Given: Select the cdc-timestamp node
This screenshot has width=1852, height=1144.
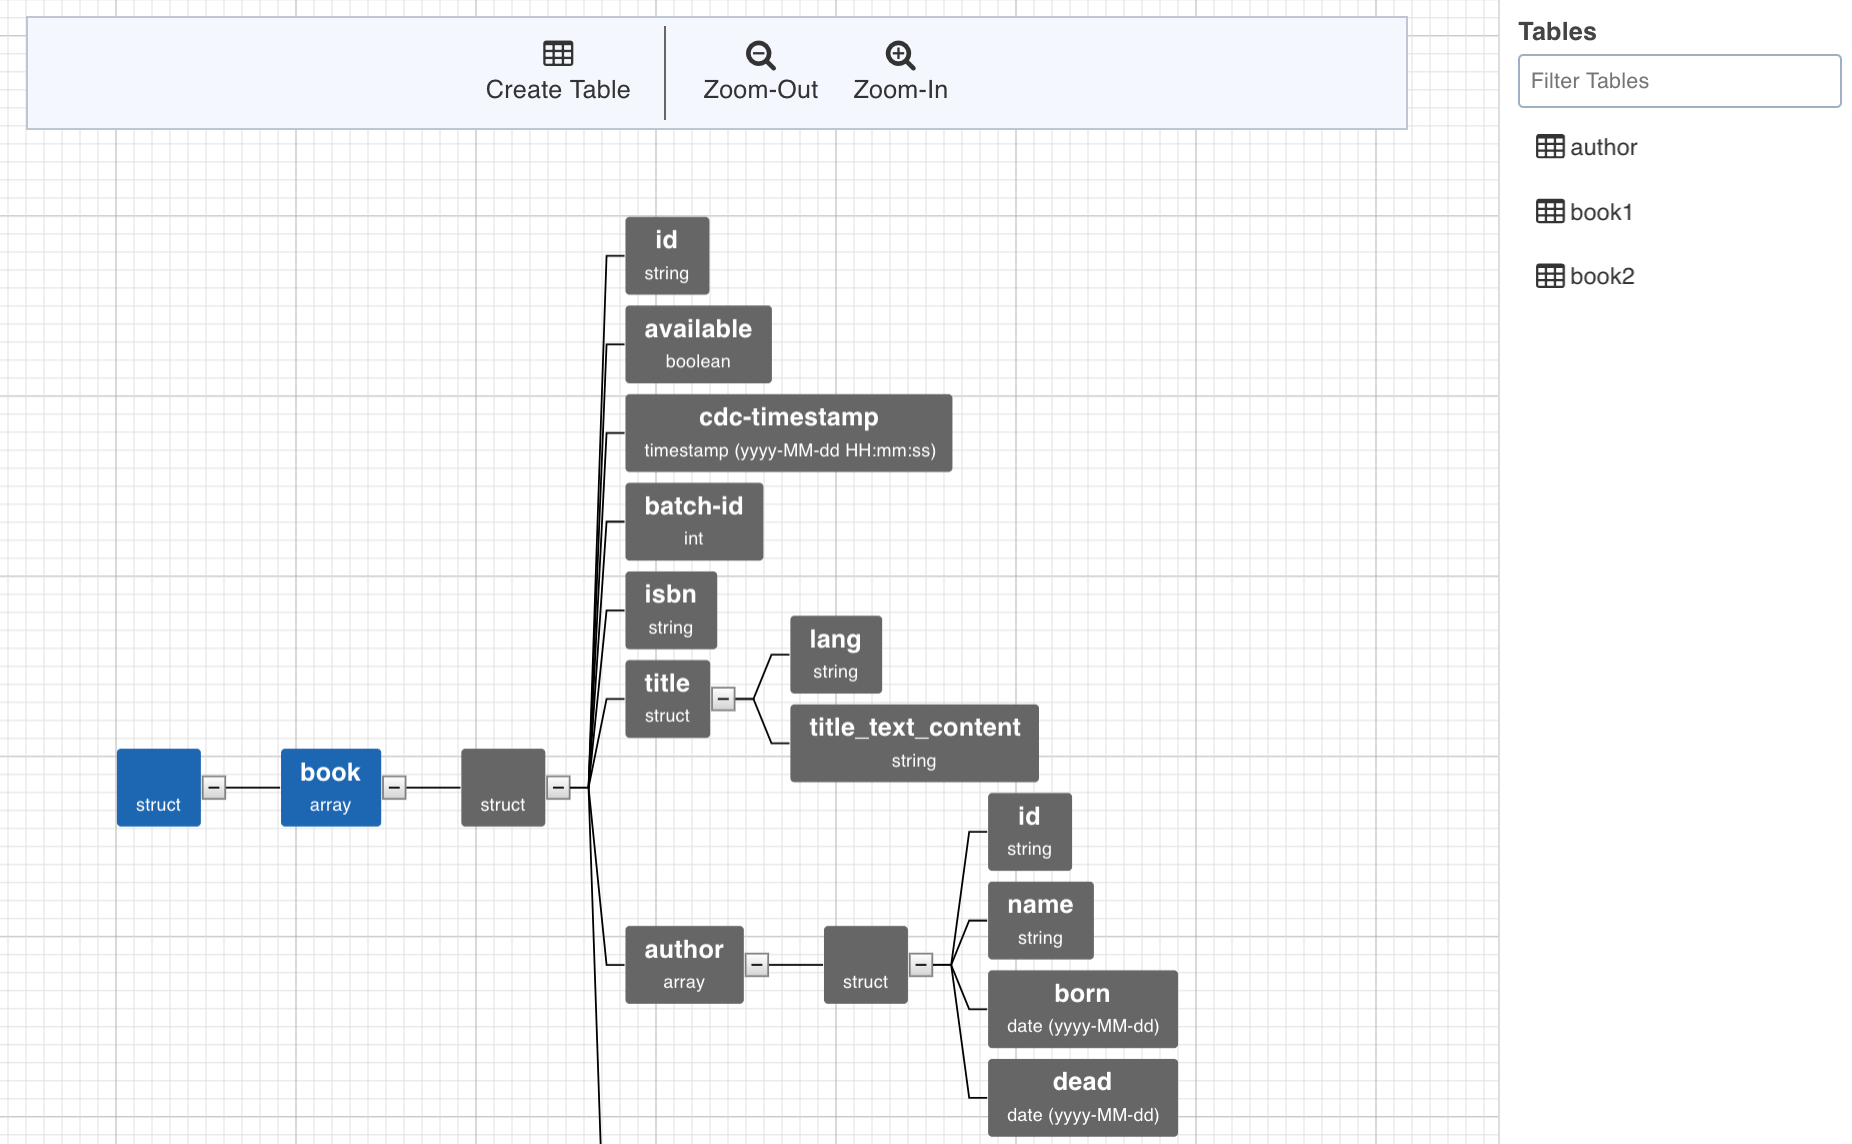Looking at the screenshot, I should point(788,433).
